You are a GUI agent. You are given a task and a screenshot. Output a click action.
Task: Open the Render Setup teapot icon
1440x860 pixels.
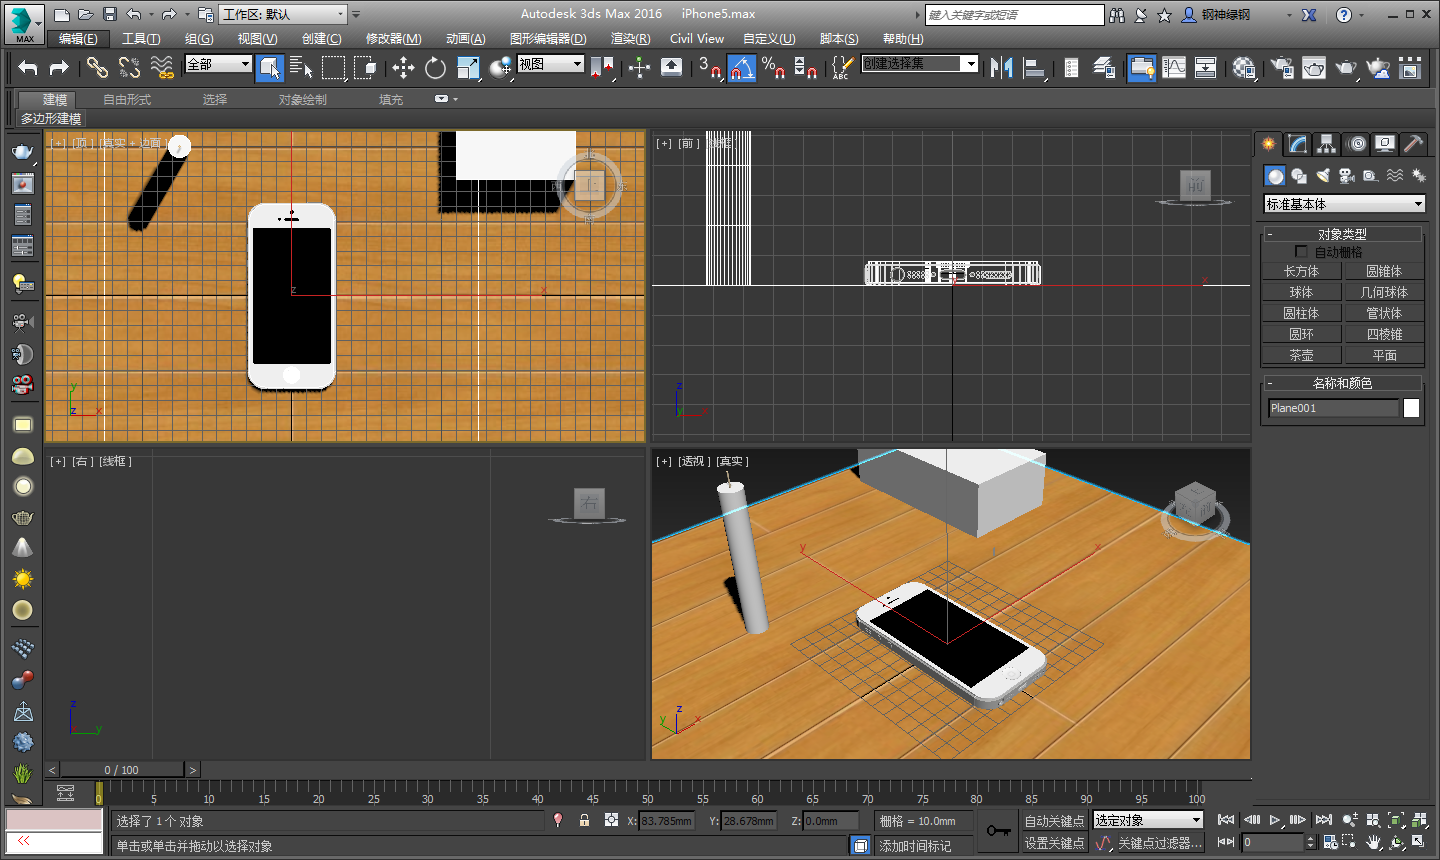pos(1282,67)
